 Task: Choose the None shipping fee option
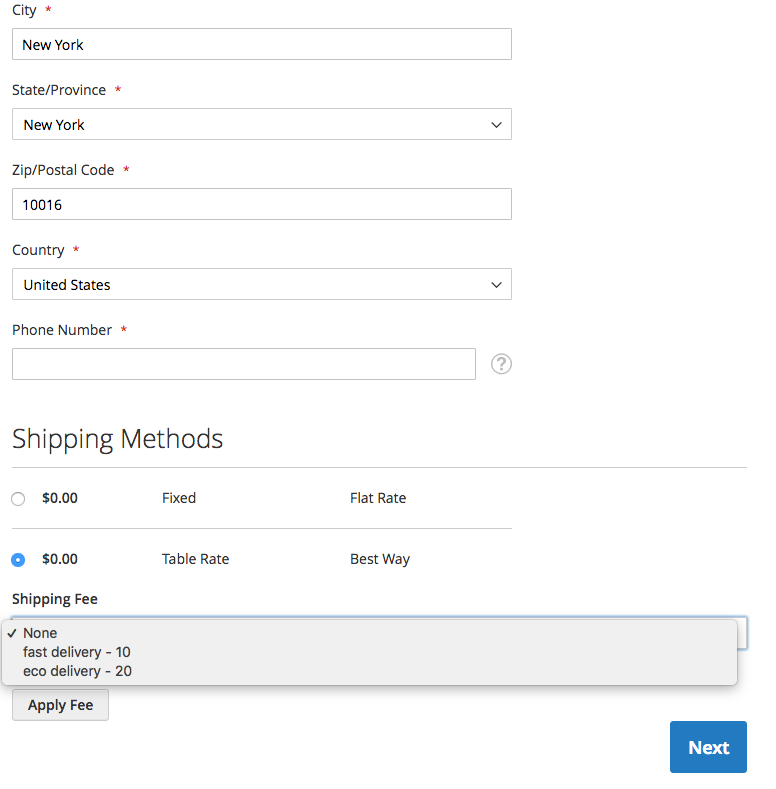tap(369, 633)
